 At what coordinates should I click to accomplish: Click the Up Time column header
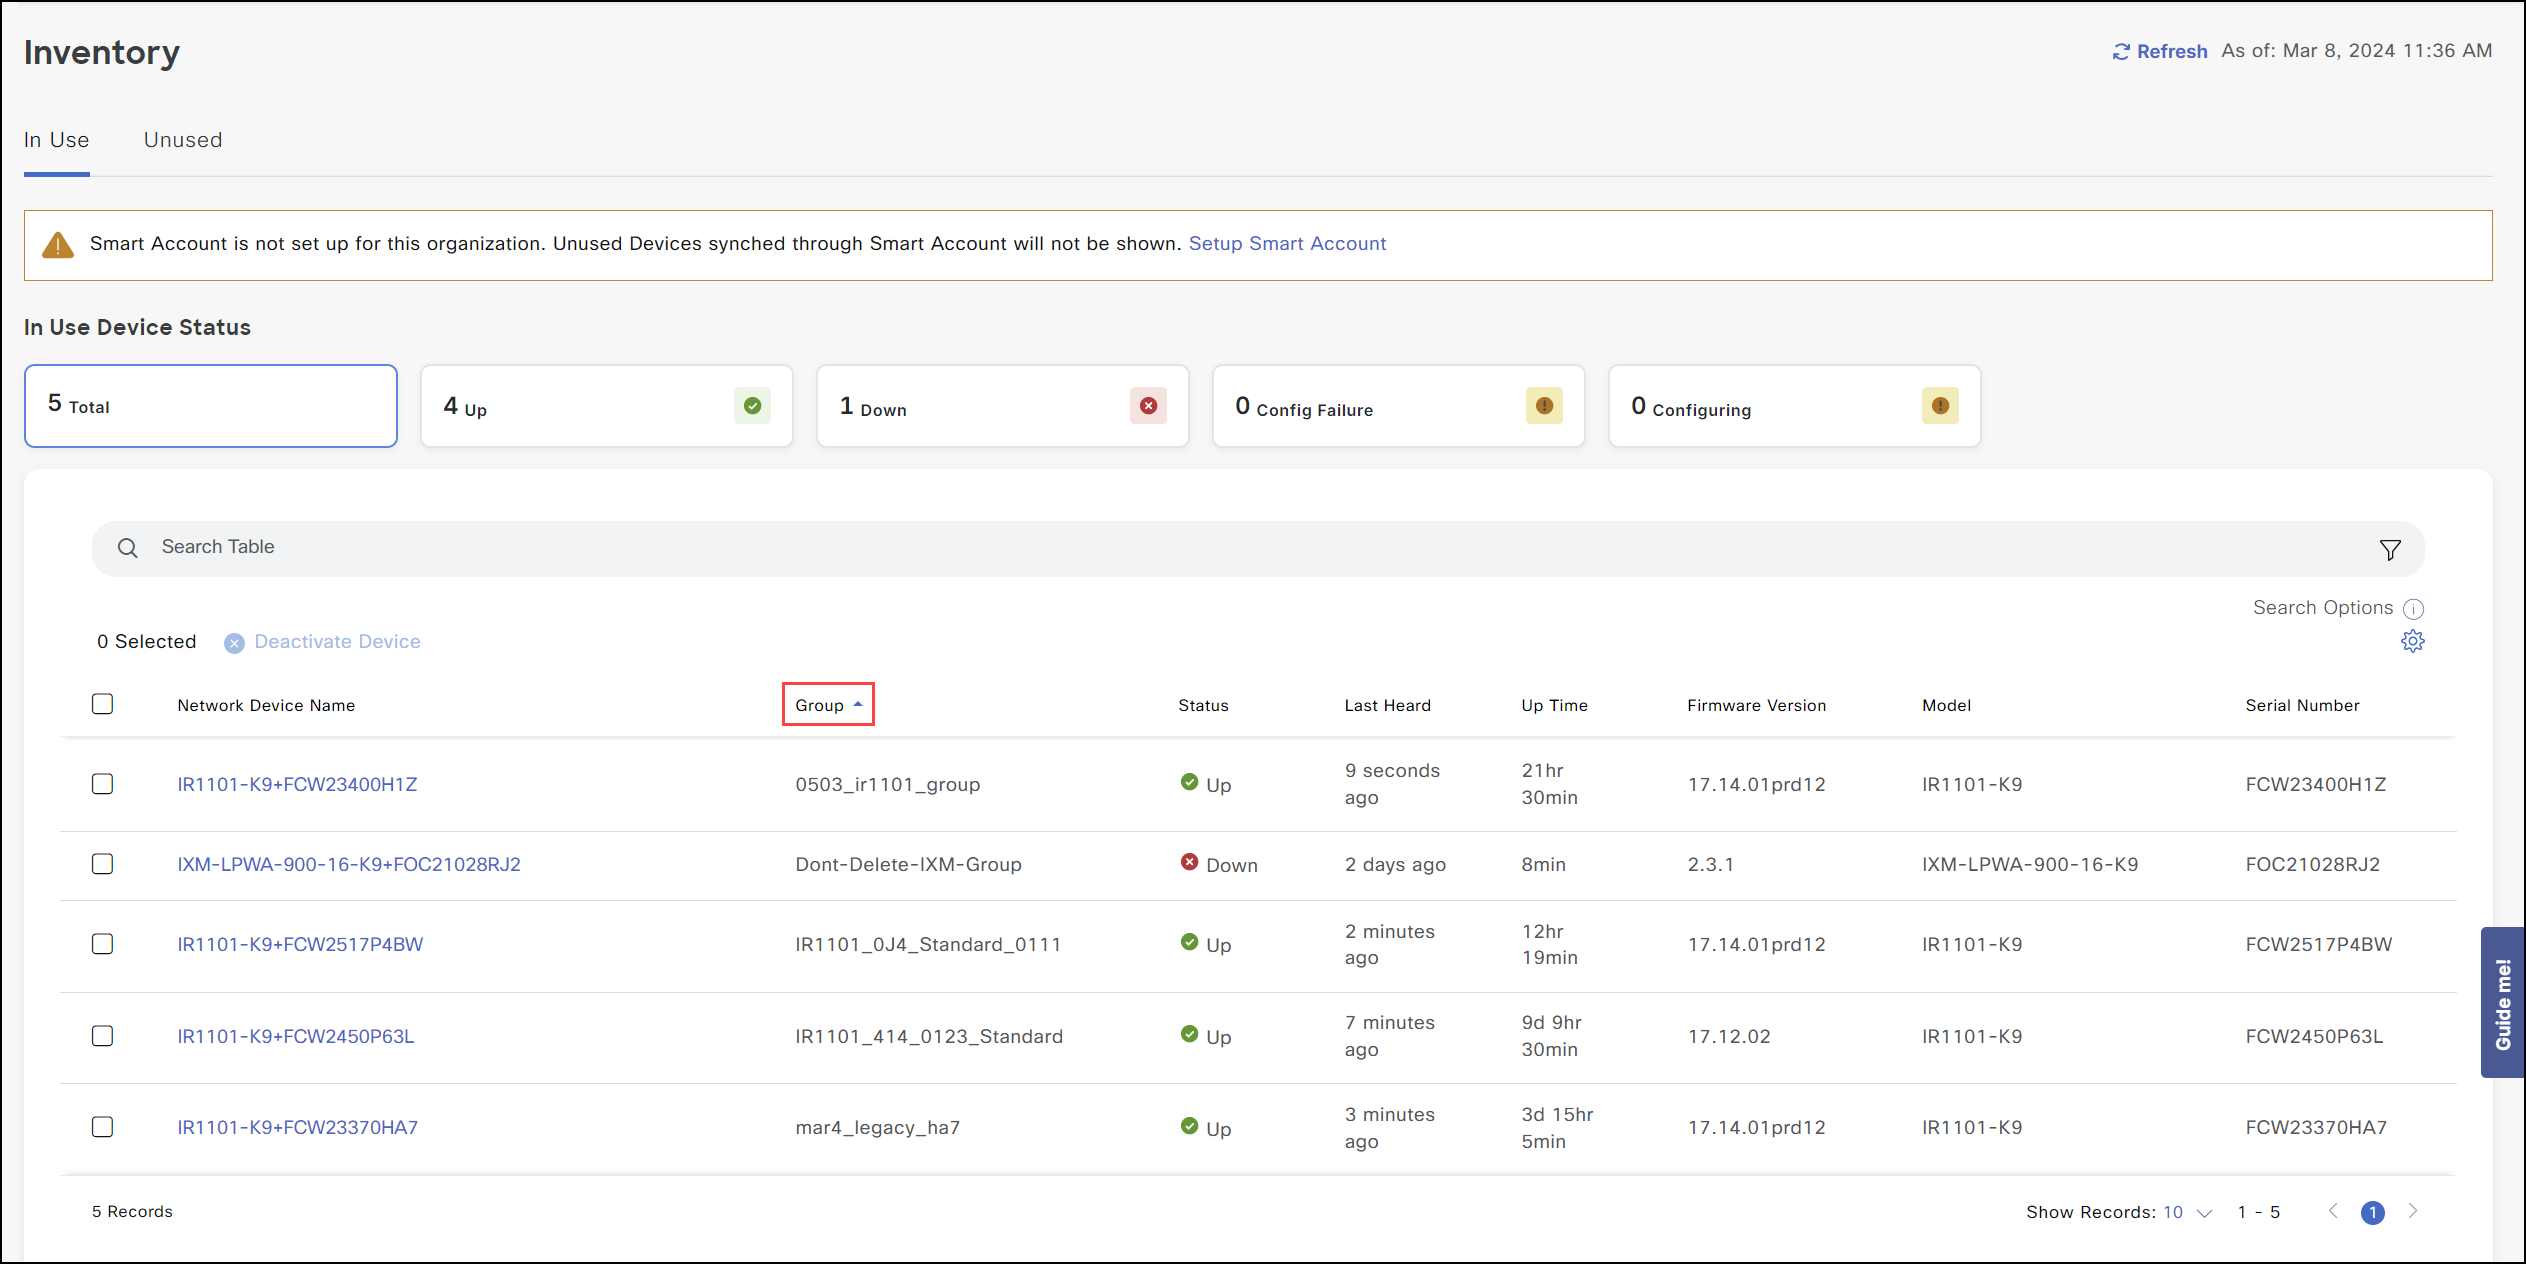tap(1554, 706)
